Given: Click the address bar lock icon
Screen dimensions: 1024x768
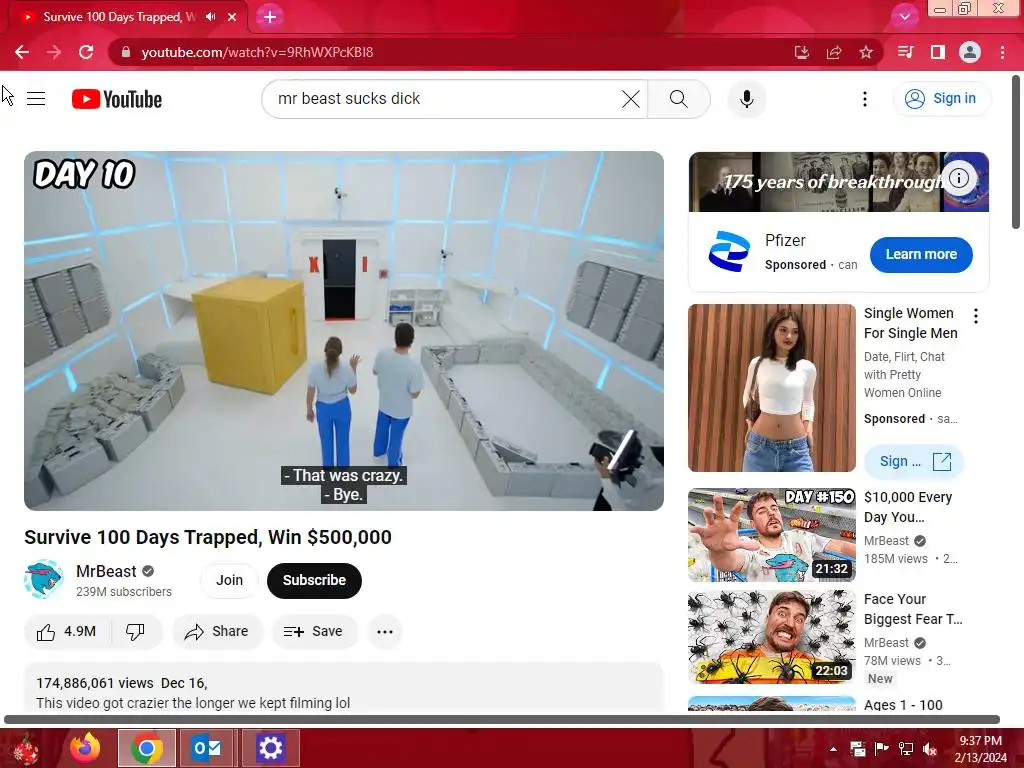Looking at the screenshot, I should tap(125, 52).
